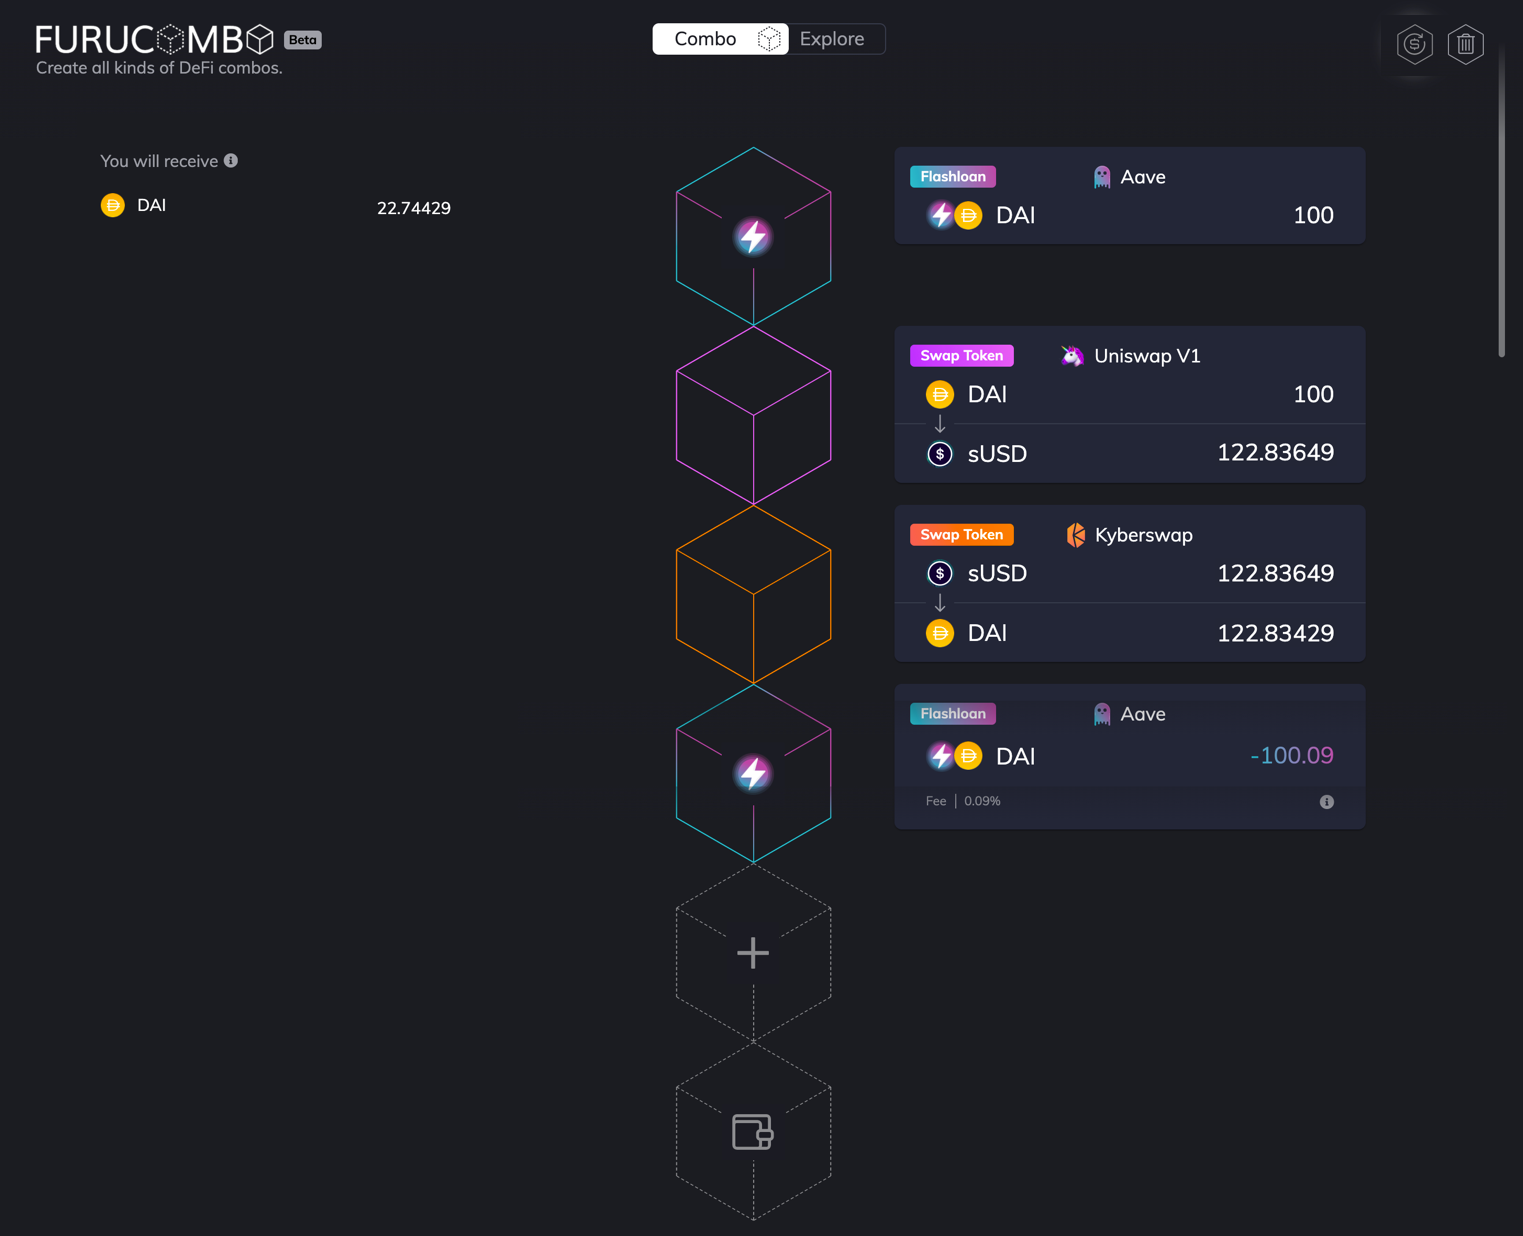Click the lightning cube at bottom of chain
Screen dimensions: 1523x1236
pyautogui.click(x=753, y=774)
